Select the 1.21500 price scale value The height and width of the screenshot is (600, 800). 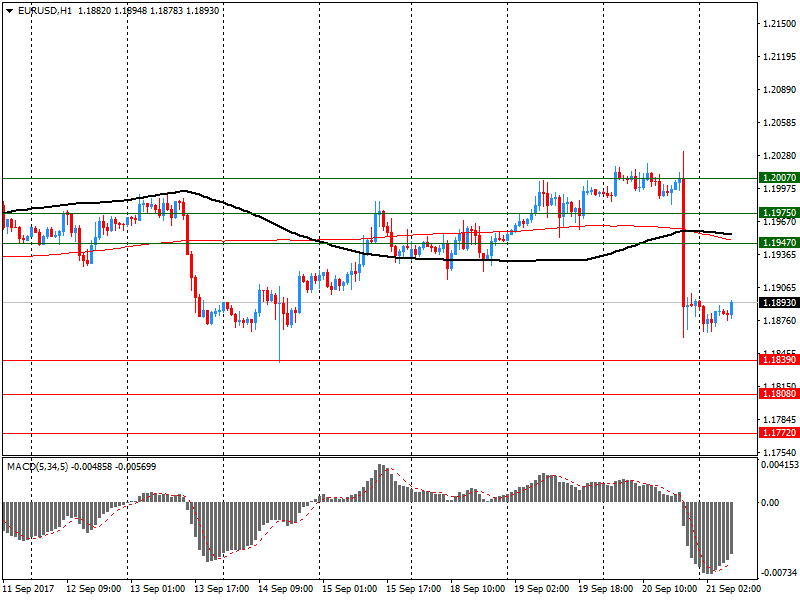pos(779,23)
